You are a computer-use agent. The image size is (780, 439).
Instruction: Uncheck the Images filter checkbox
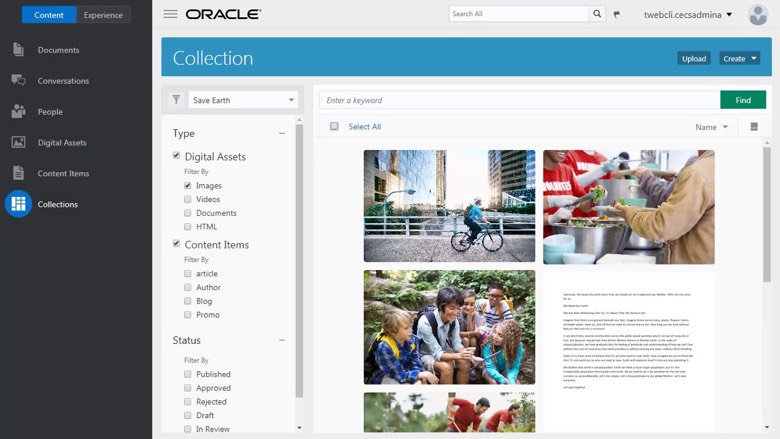pos(188,185)
